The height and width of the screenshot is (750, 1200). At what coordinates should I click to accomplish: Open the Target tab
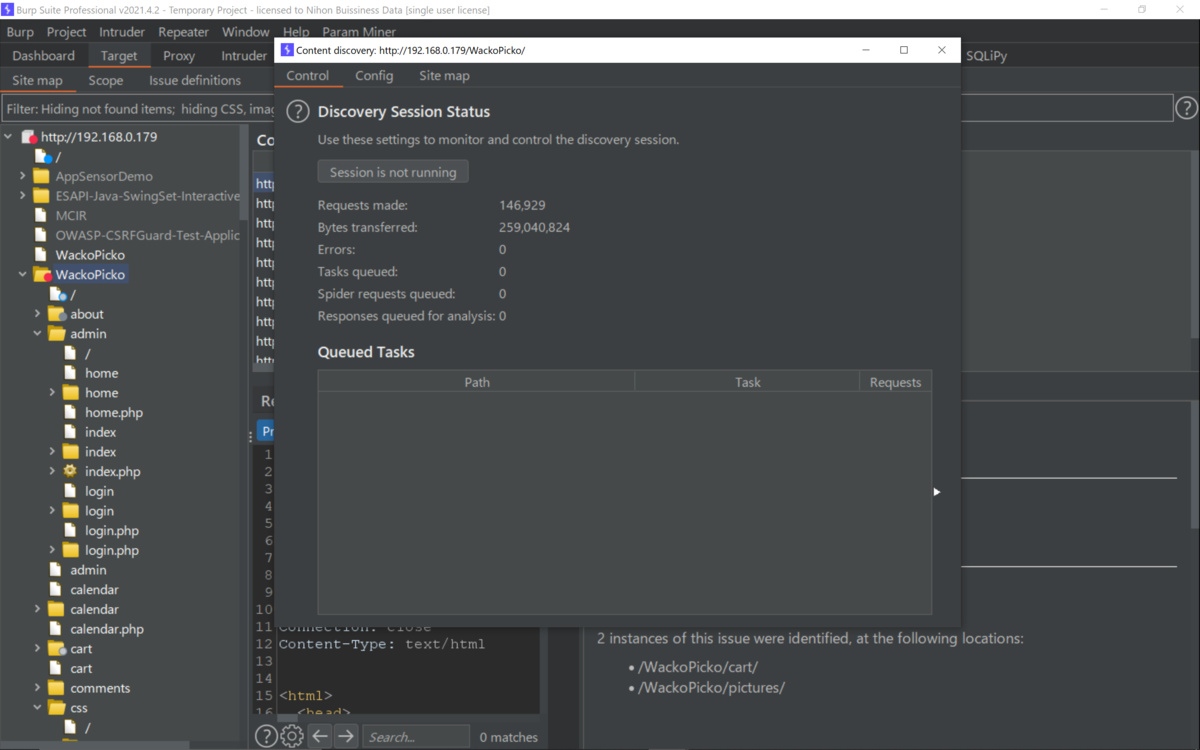[119, 56]
